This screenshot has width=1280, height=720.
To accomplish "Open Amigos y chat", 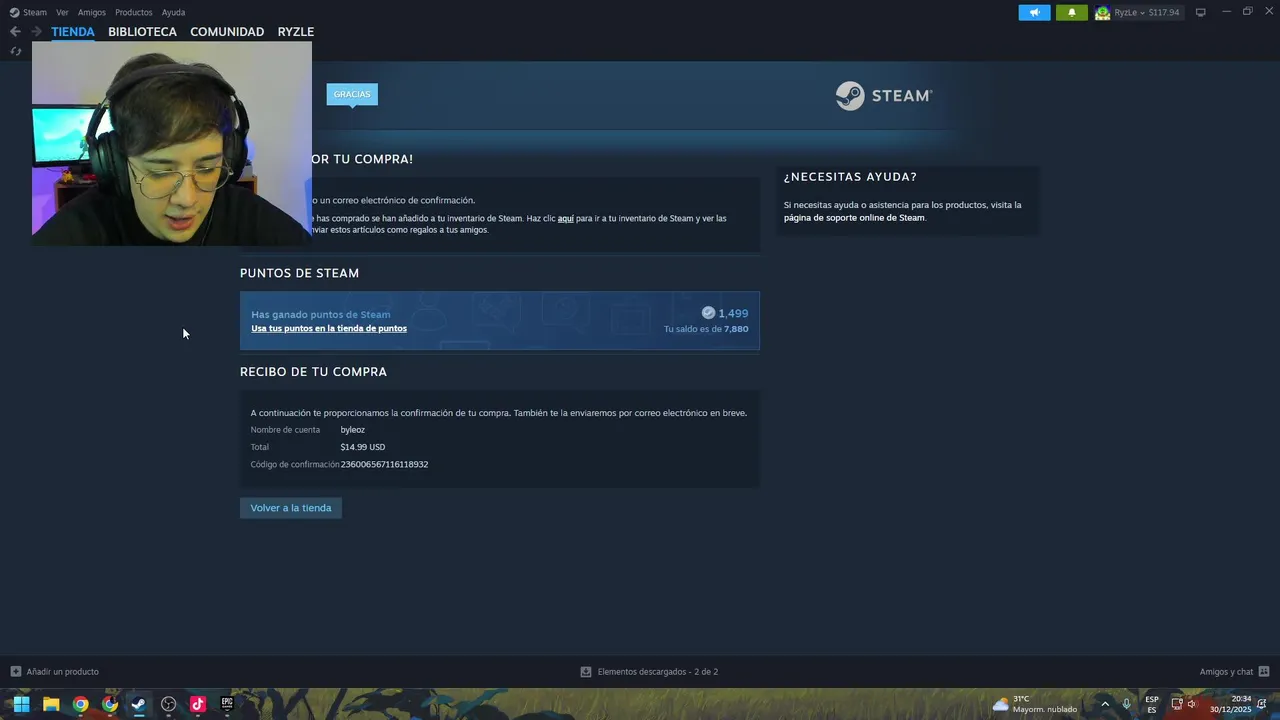I will (x=1226, y=672).
